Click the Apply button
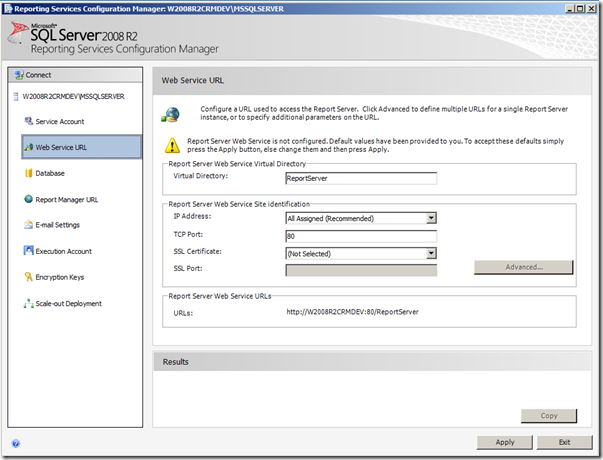Image resolution: width=603 pixels, height=460 pixels. [505, 442]
